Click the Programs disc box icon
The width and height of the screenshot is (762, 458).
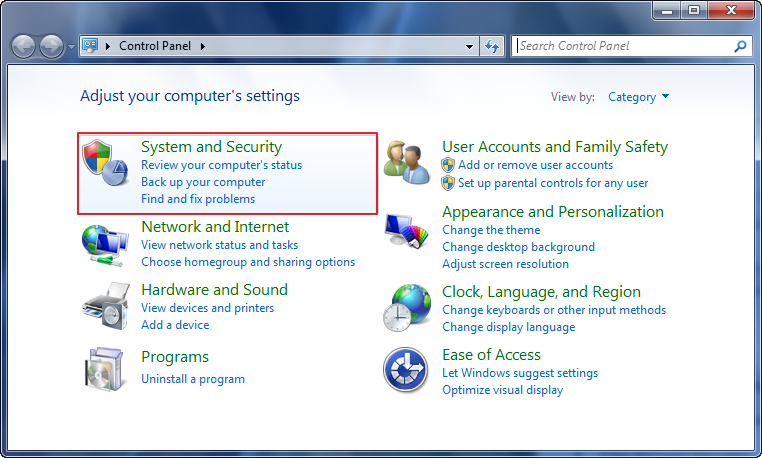point(105,369)
